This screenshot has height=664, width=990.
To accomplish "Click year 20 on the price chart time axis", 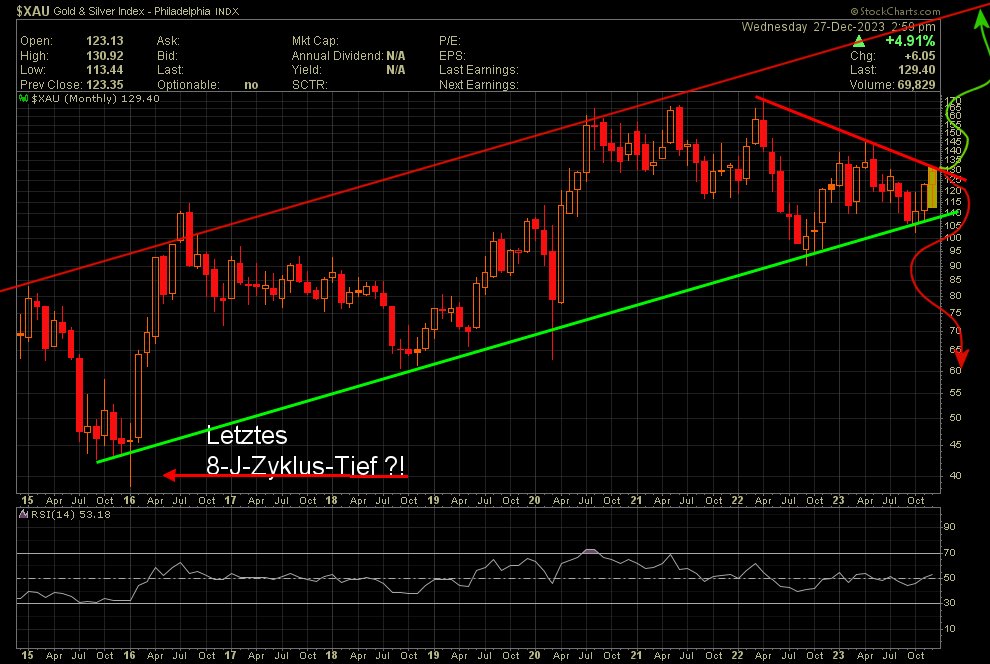I will point(535,501).
